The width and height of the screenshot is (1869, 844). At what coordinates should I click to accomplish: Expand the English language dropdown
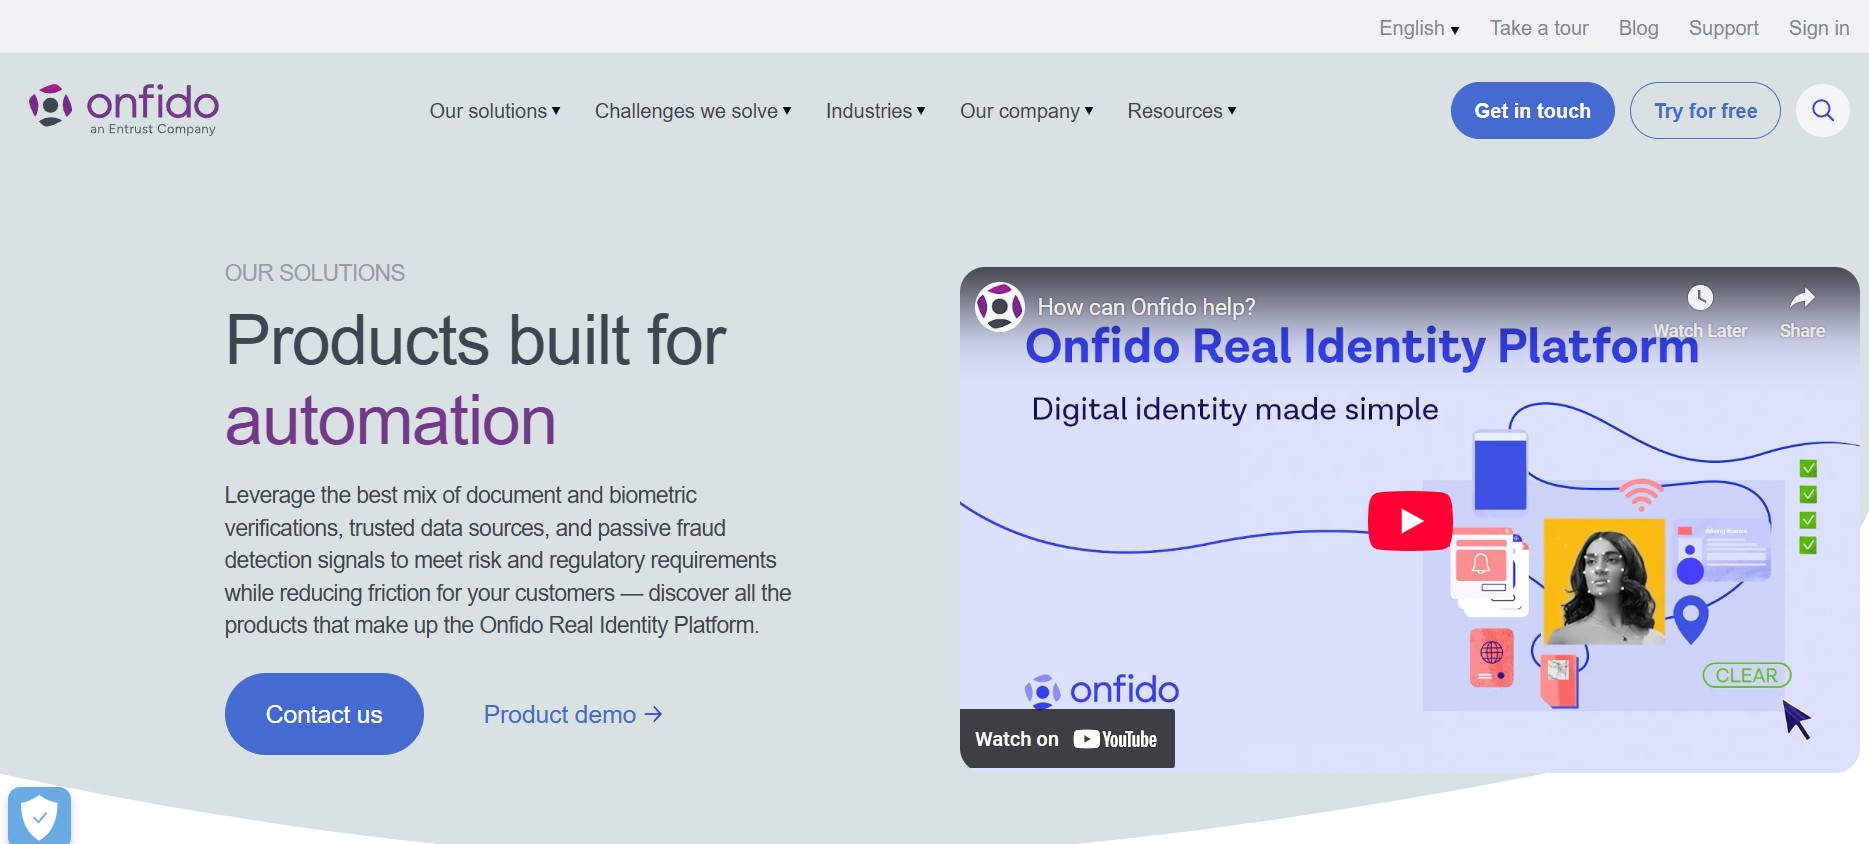coord(1419,28)
